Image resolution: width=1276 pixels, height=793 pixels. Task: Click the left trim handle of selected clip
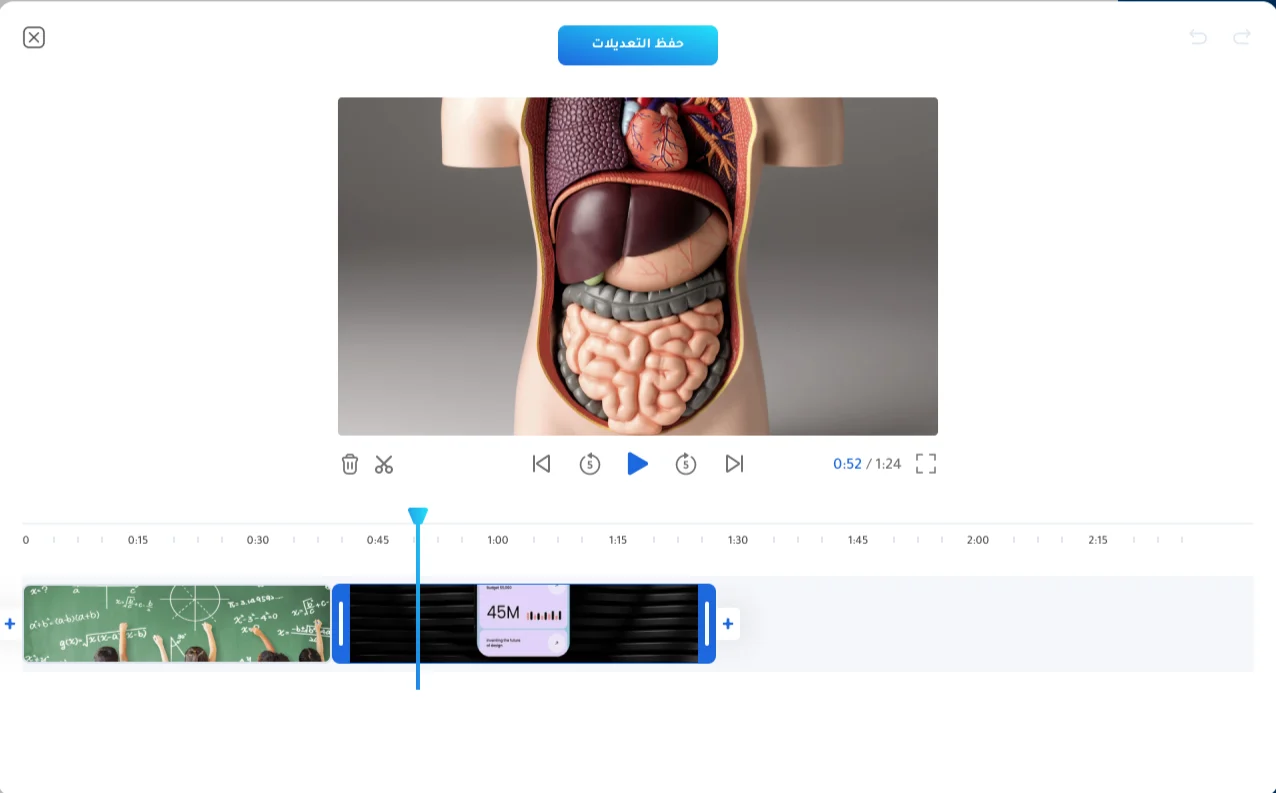pyautogui.click(x=341, y=624)
